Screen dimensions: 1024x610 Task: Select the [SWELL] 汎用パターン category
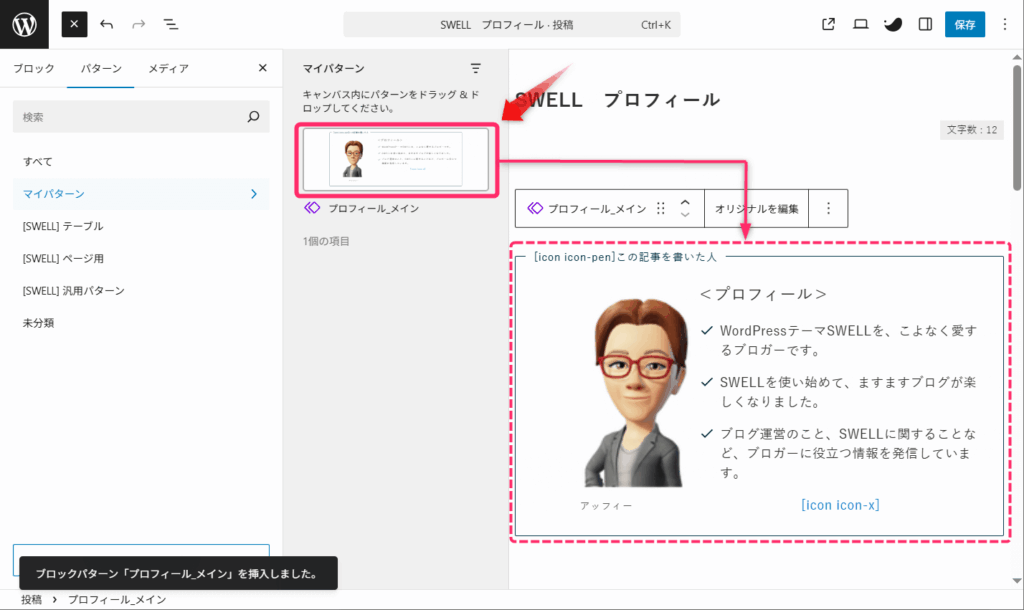pos(141,291)
